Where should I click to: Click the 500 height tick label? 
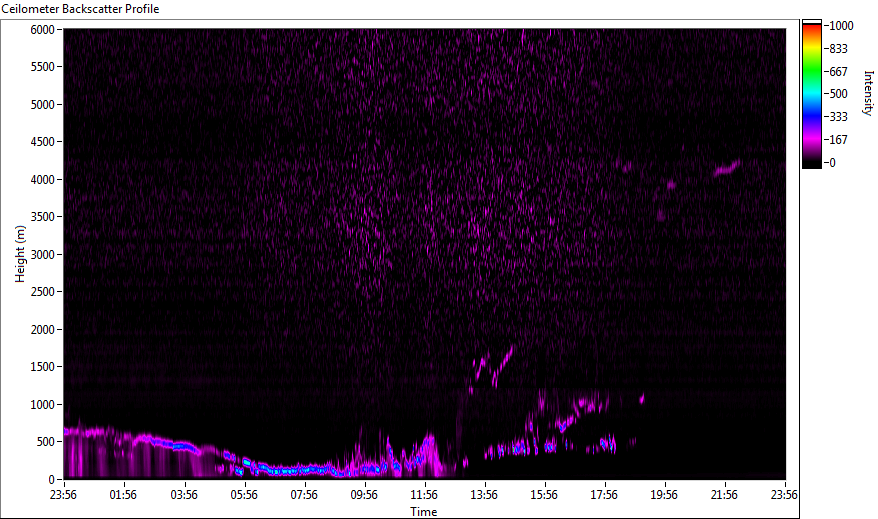46,442
